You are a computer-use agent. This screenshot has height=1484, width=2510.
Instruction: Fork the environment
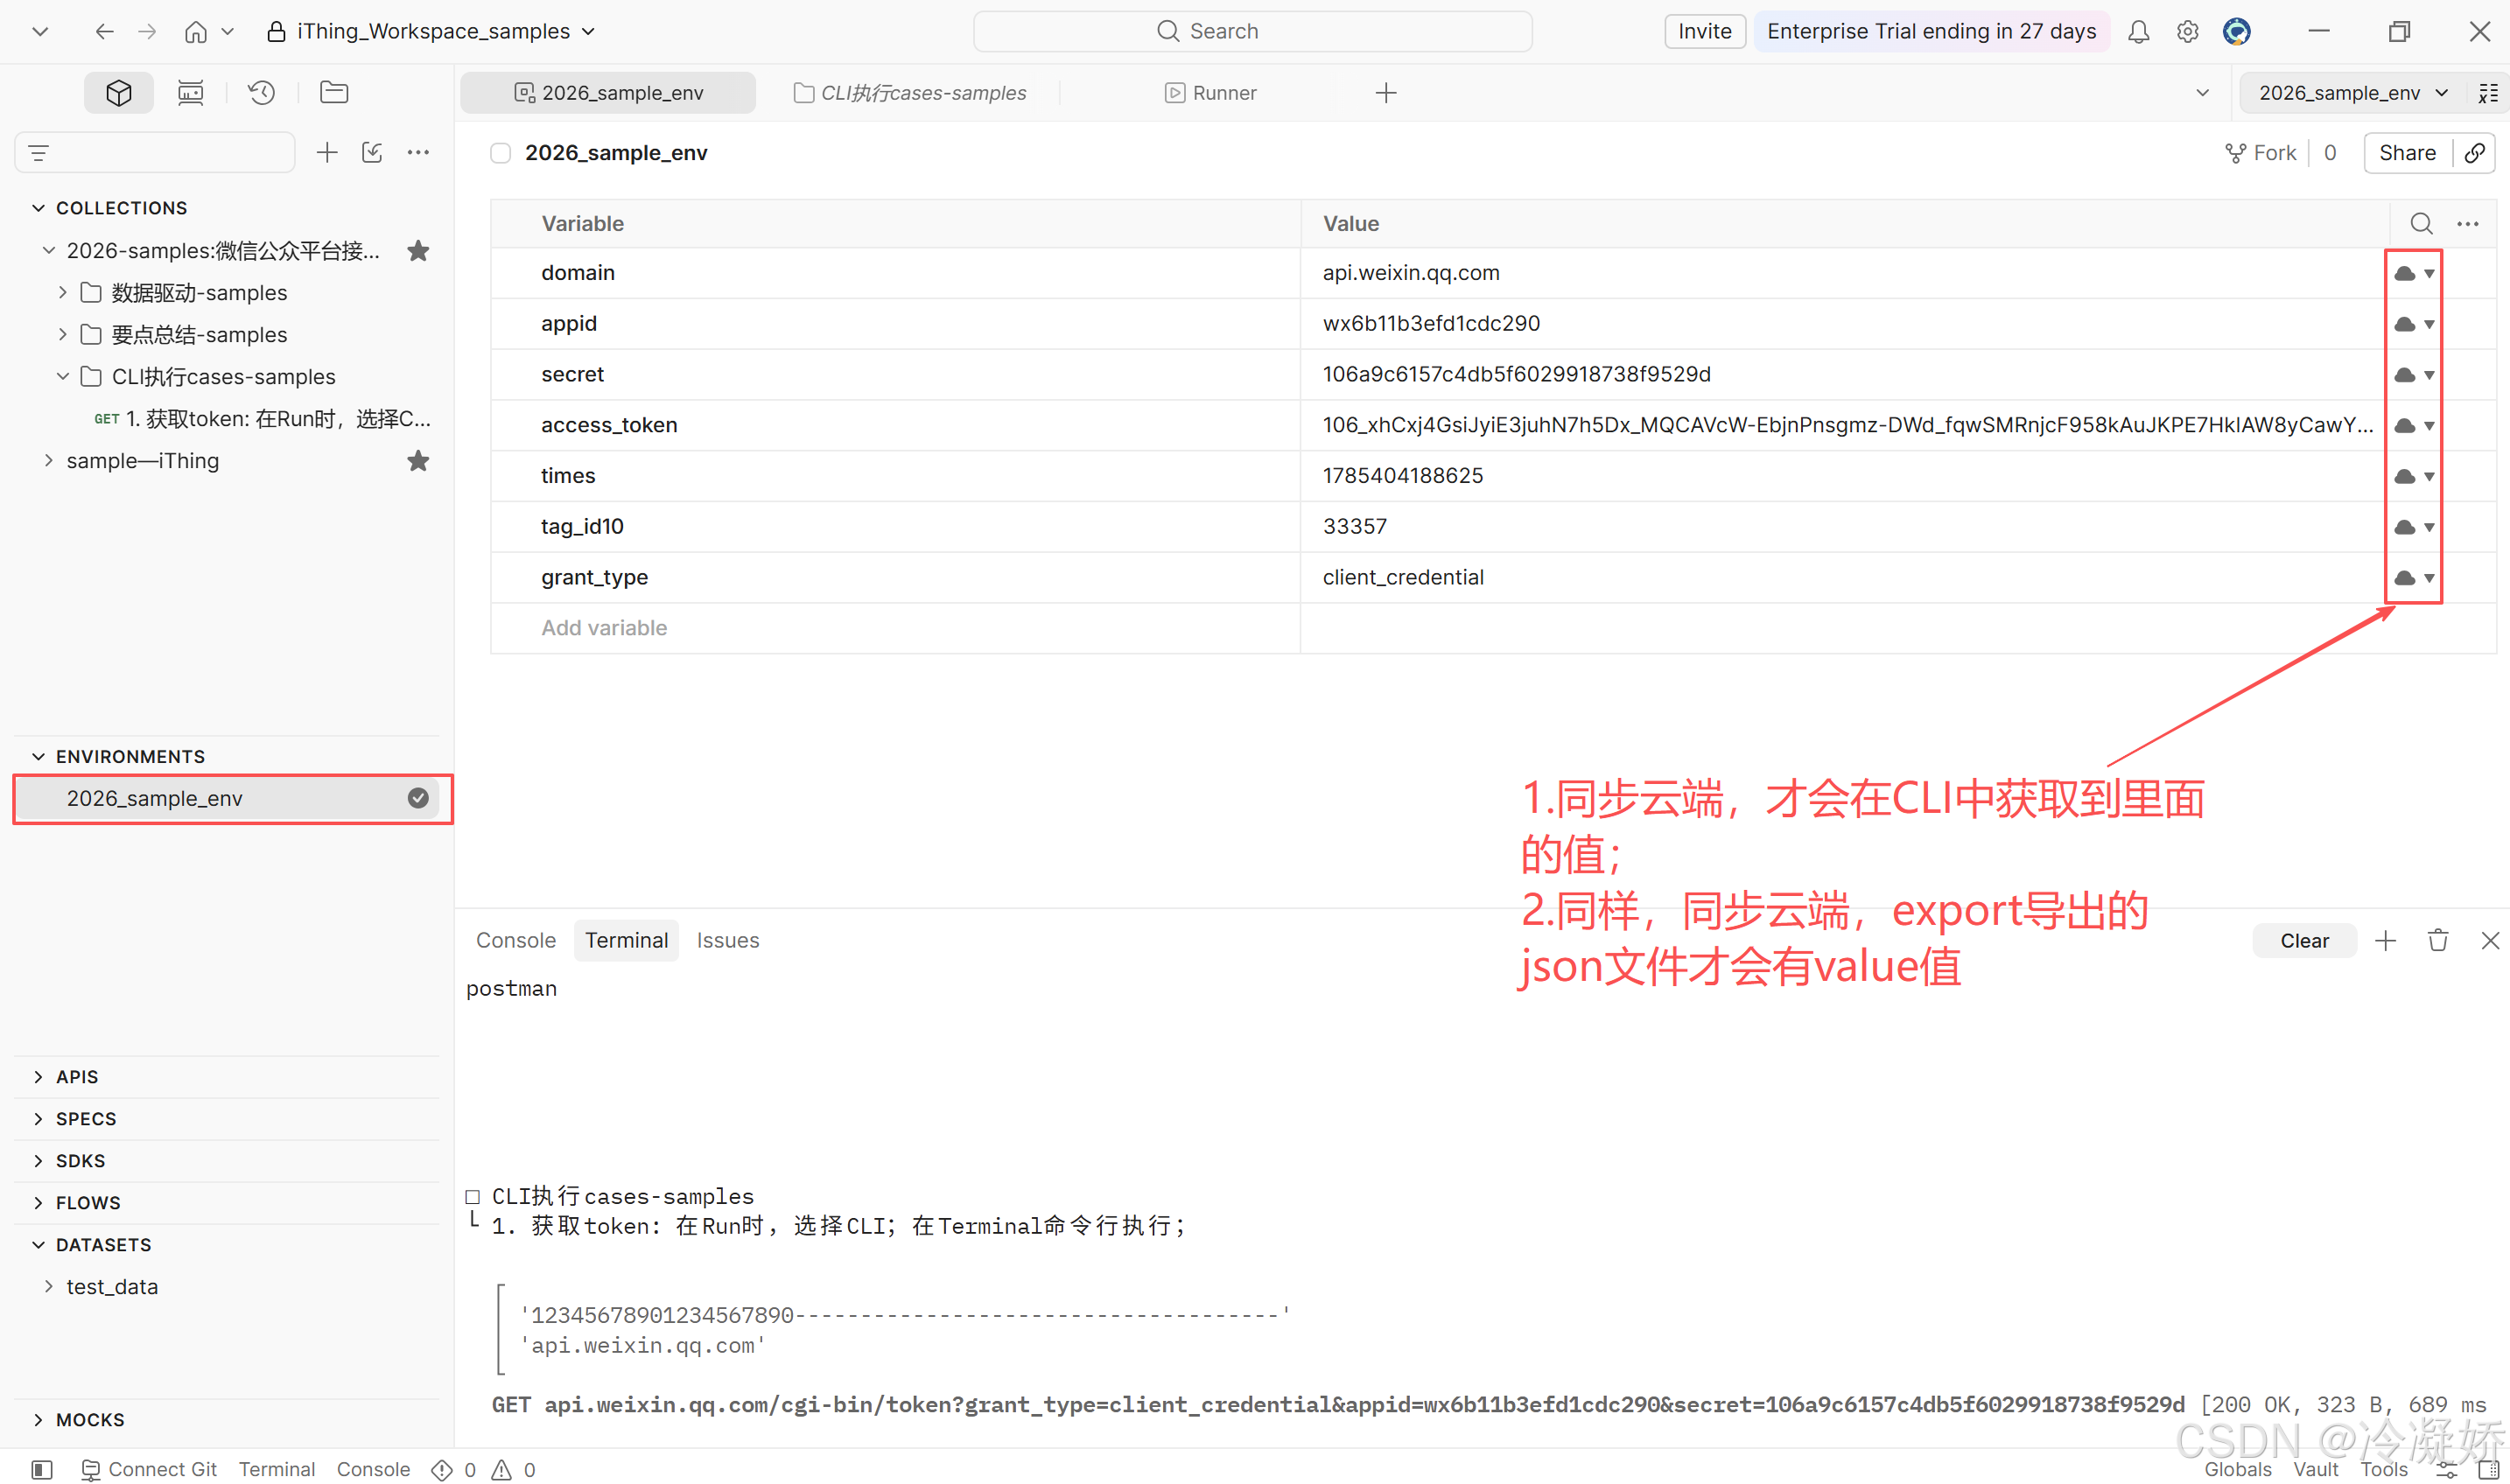2260,153
